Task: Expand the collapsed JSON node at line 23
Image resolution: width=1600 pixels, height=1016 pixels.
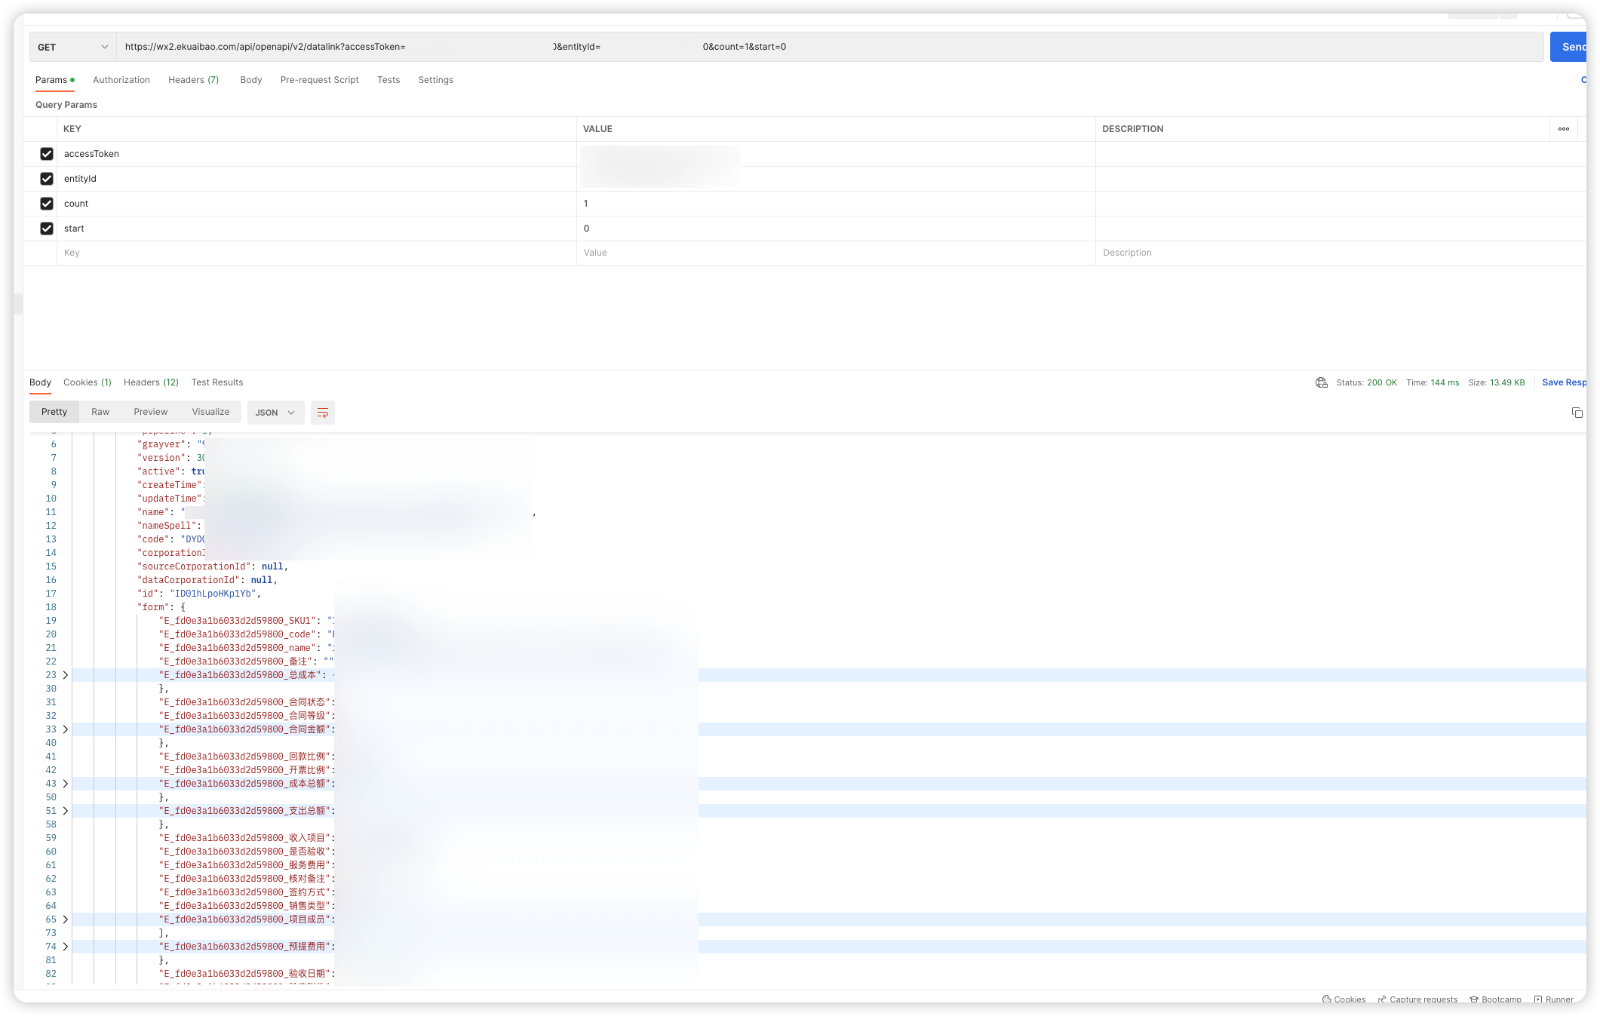Action: 66,675
